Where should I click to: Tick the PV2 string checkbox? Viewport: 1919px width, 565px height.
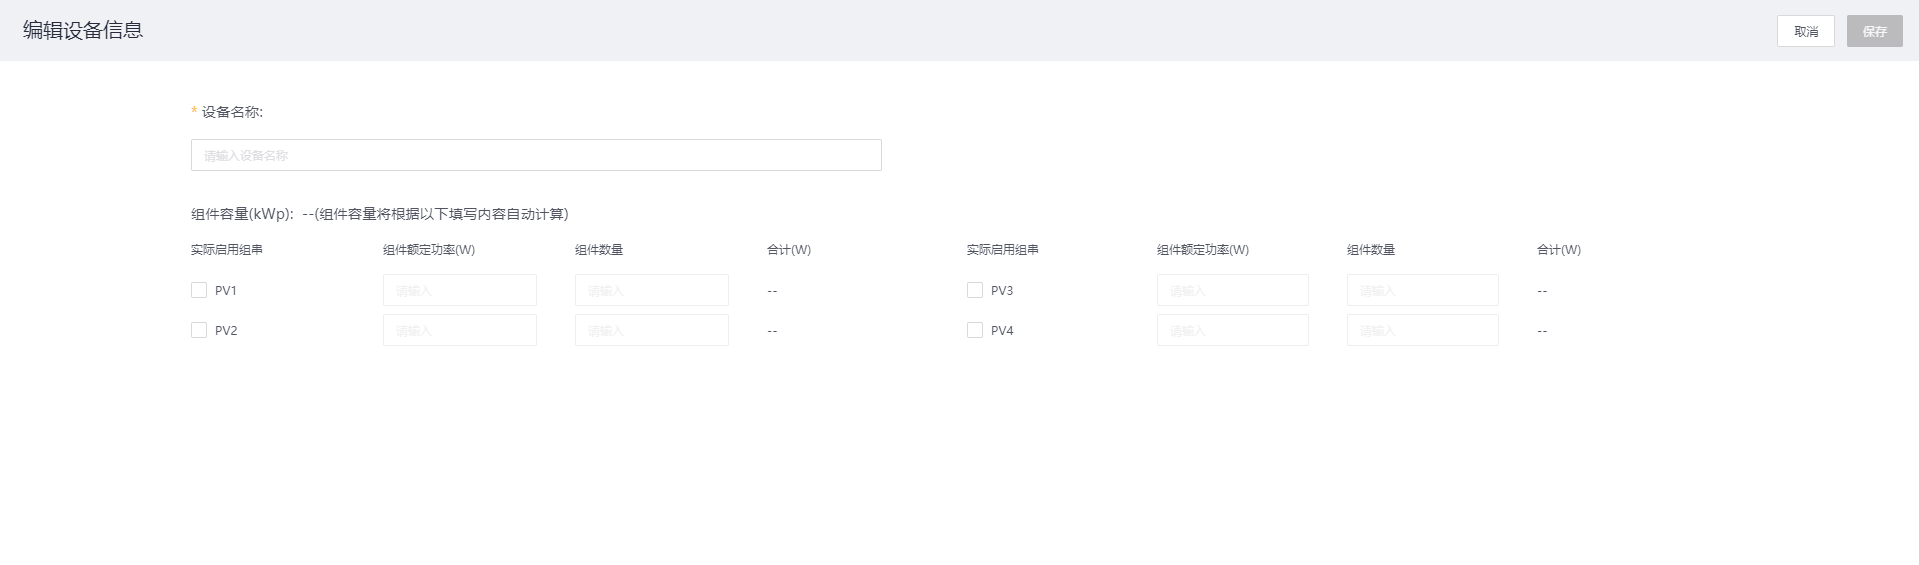click(199, 330)
